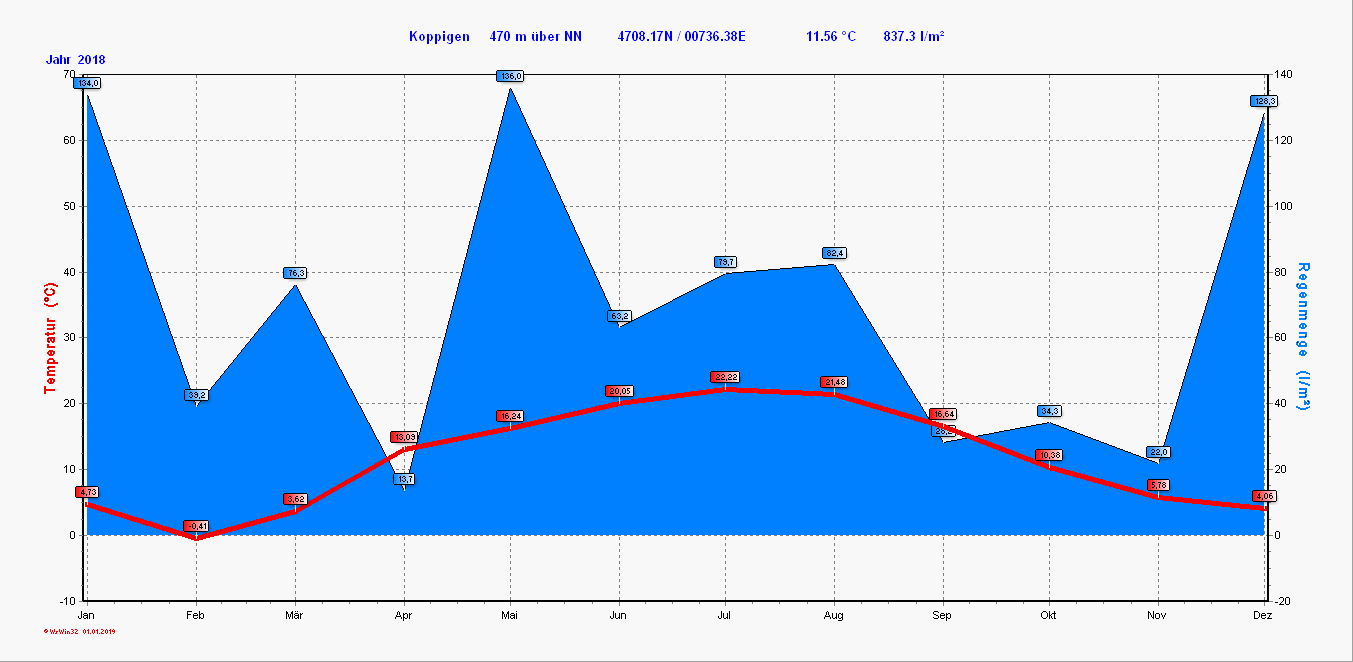The image size is (1353, 662).
Task: Click the January rainfall label 134,0
Action: tap(88, 83)
